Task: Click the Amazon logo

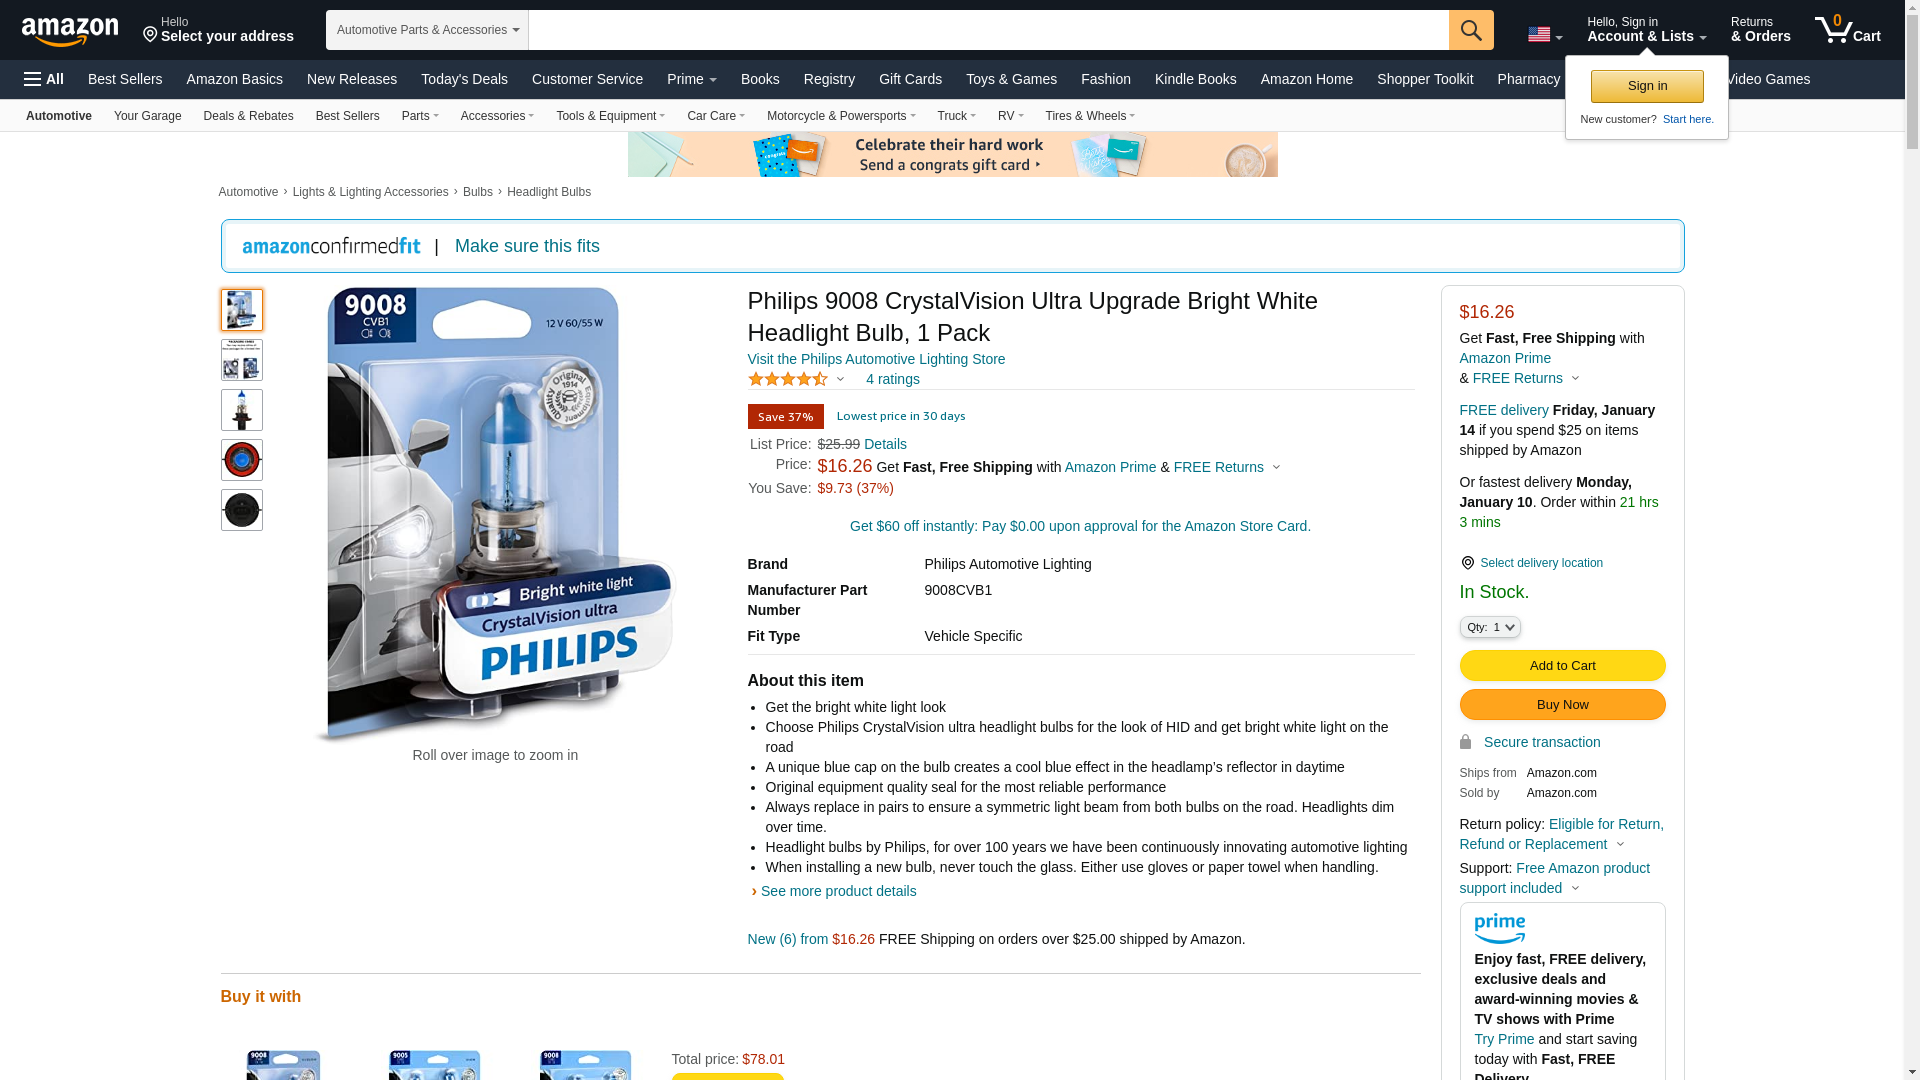Action: [x=70, y=31]
